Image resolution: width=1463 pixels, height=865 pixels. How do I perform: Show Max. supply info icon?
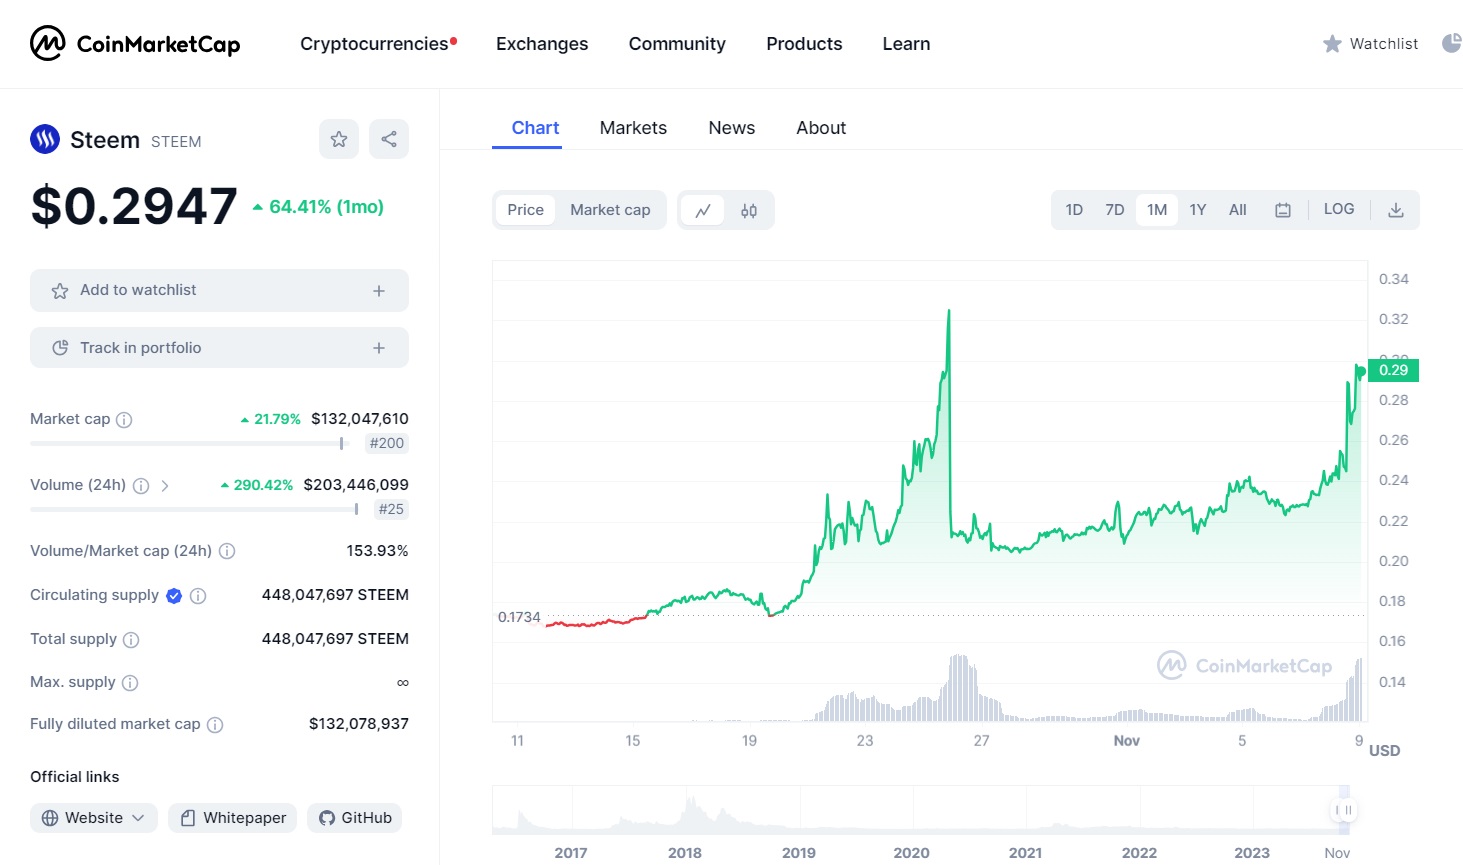(130, 683)
